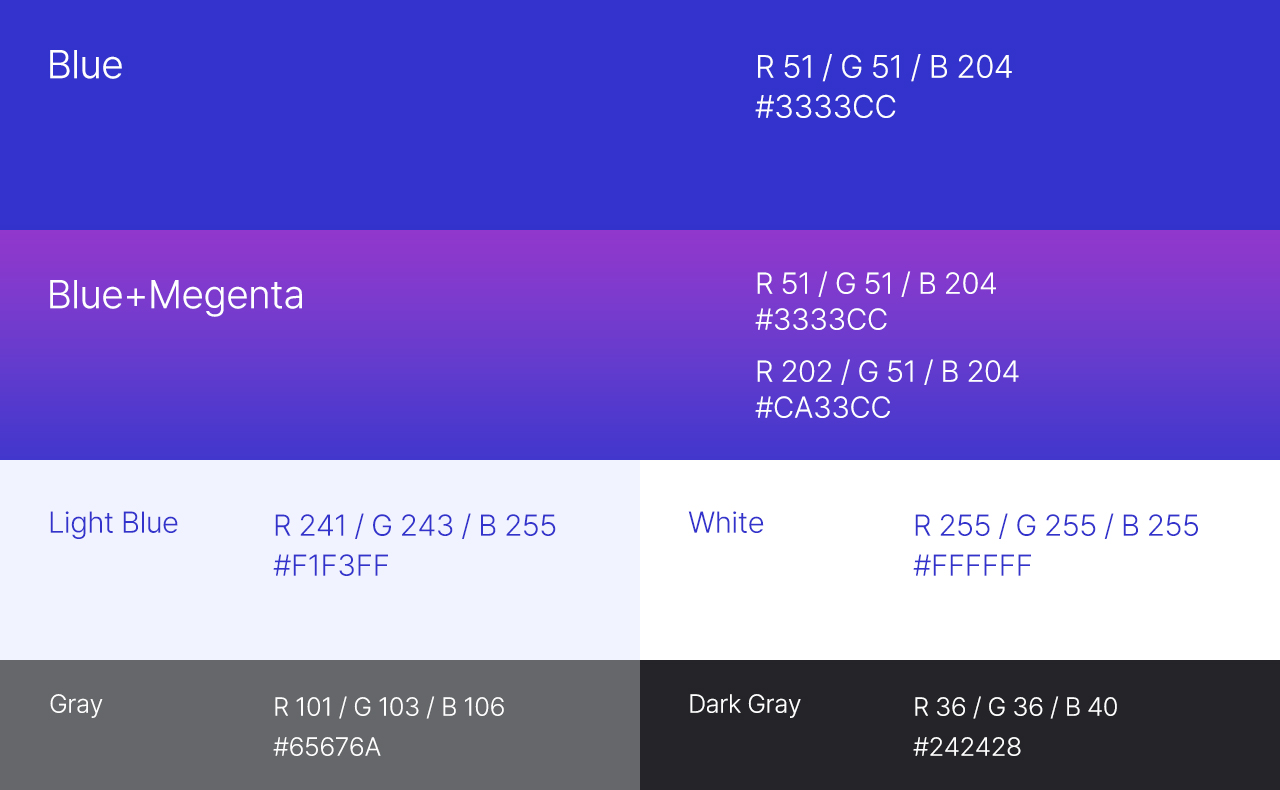Select RGB text R 202 / G 51 / B 204

[x=887, y=372]
